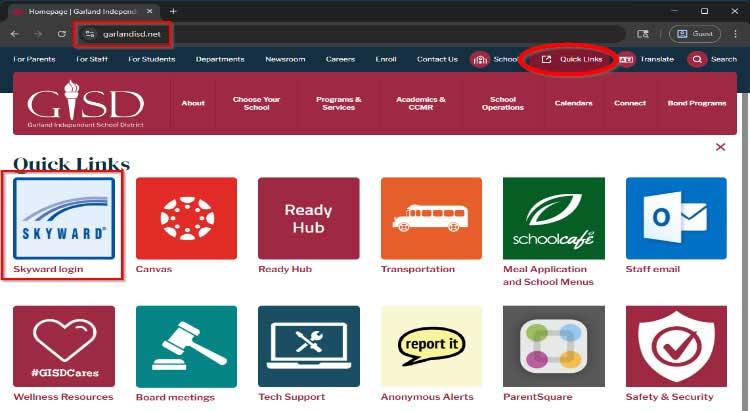
Task: Open School Operations menu
Action: [503, 103]
